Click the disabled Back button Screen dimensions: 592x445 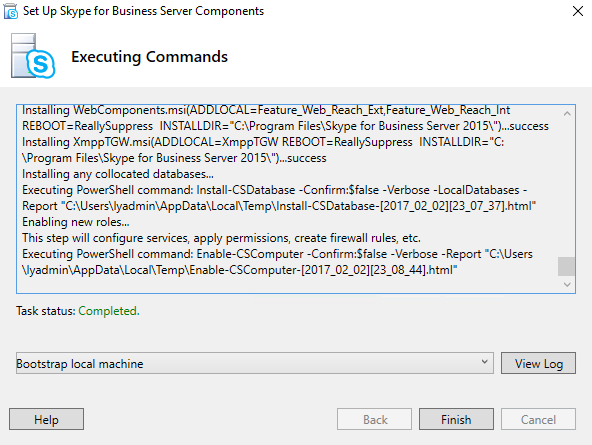tap(375, 419)
